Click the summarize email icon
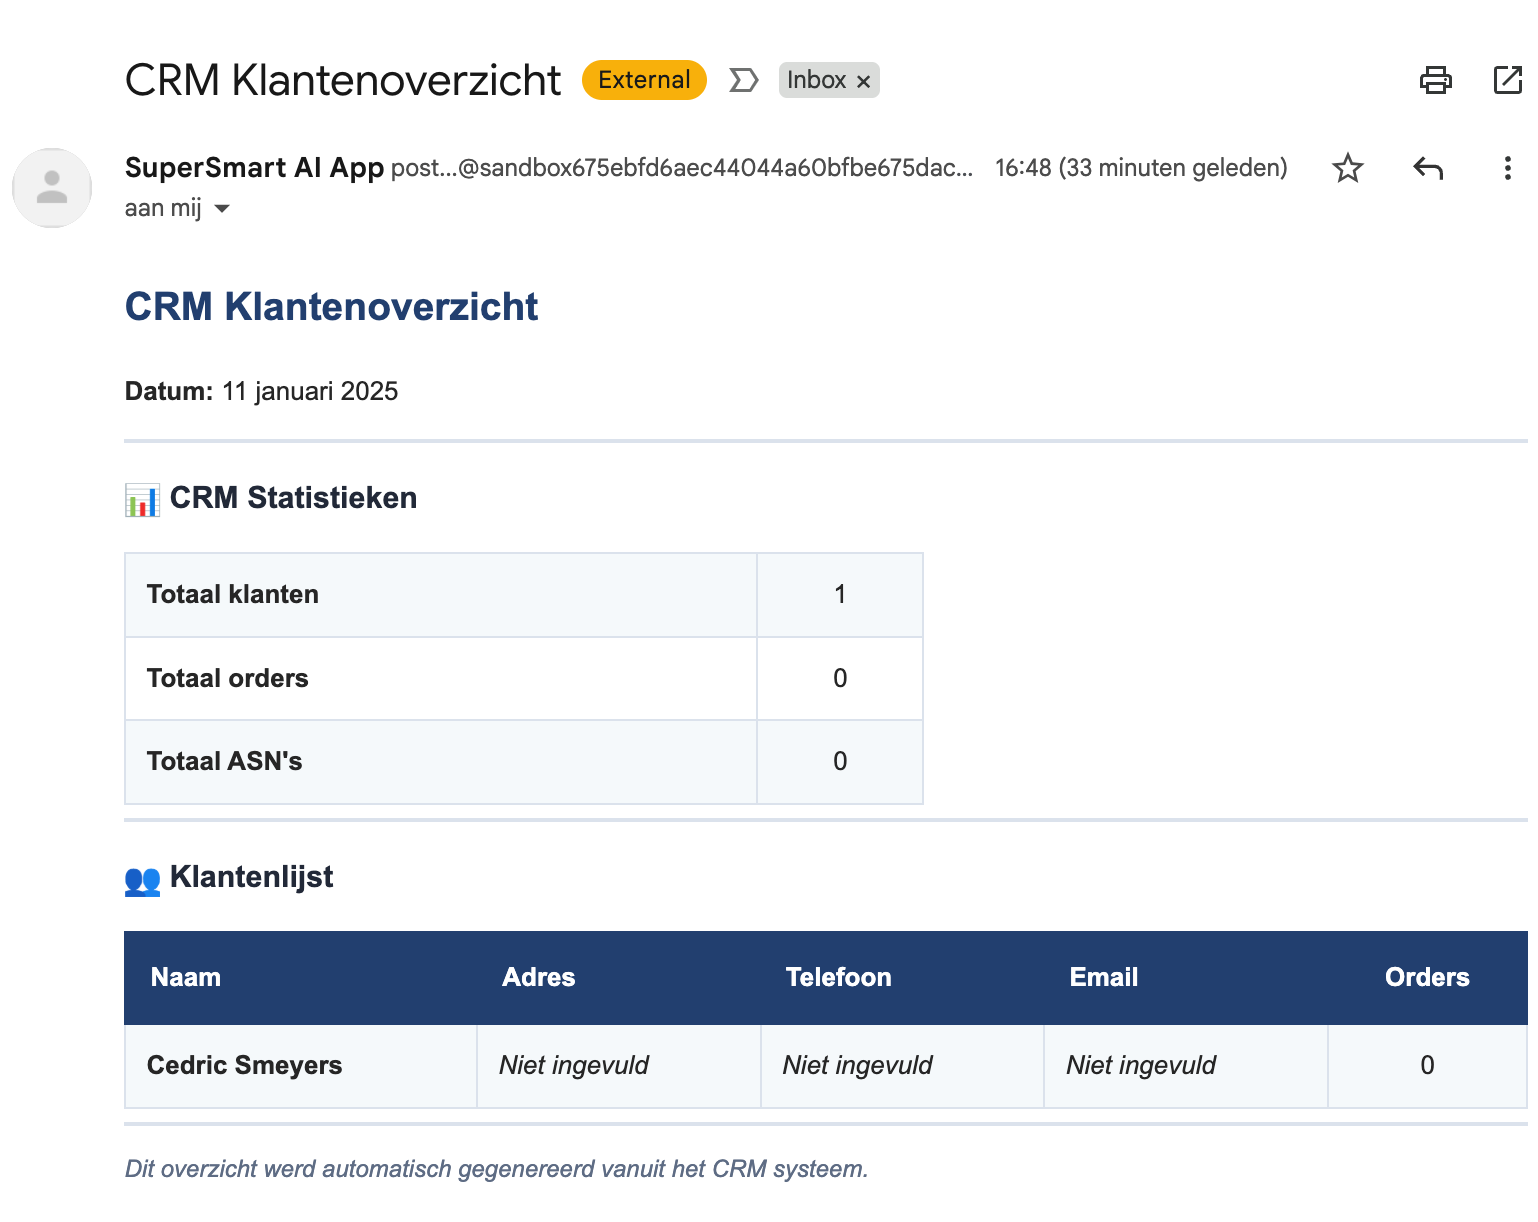This screenshot has height=1222, width=1538. (x=744, y=80)
